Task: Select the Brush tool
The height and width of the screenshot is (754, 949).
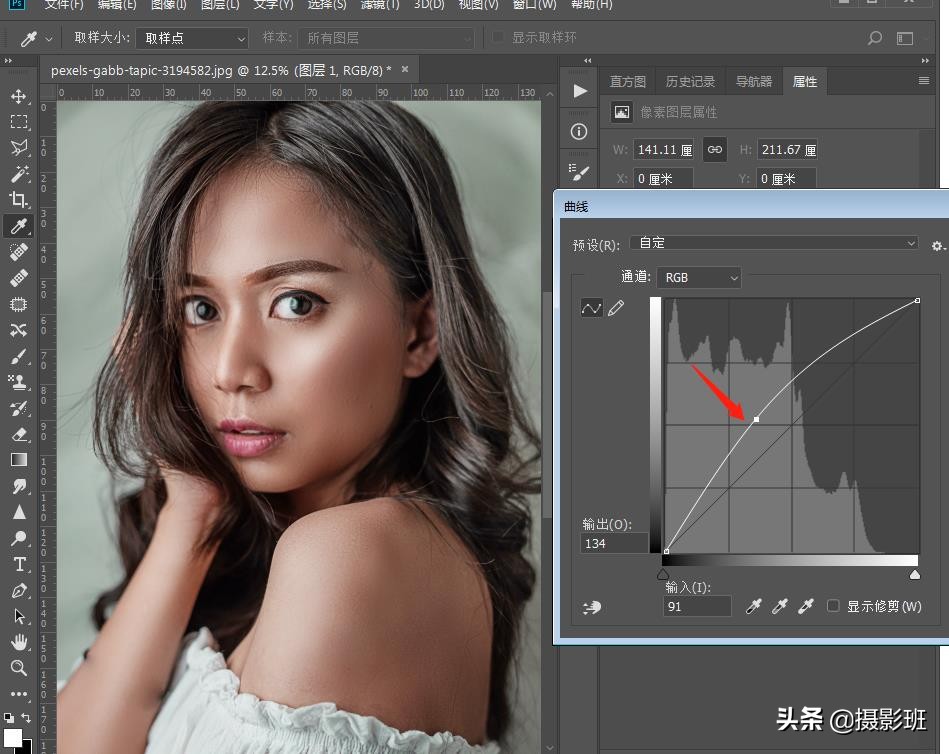Action: coord(19,356)
